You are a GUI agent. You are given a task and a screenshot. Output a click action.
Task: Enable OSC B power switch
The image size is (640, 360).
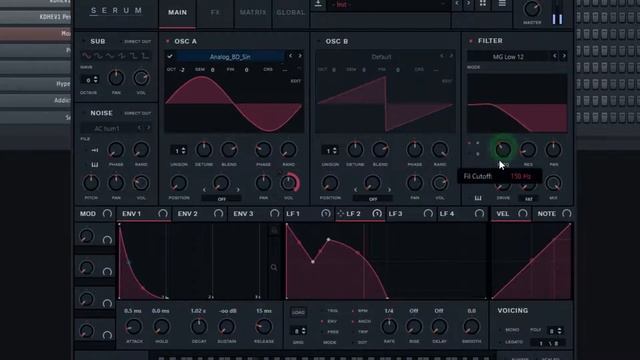click(319, 41)
